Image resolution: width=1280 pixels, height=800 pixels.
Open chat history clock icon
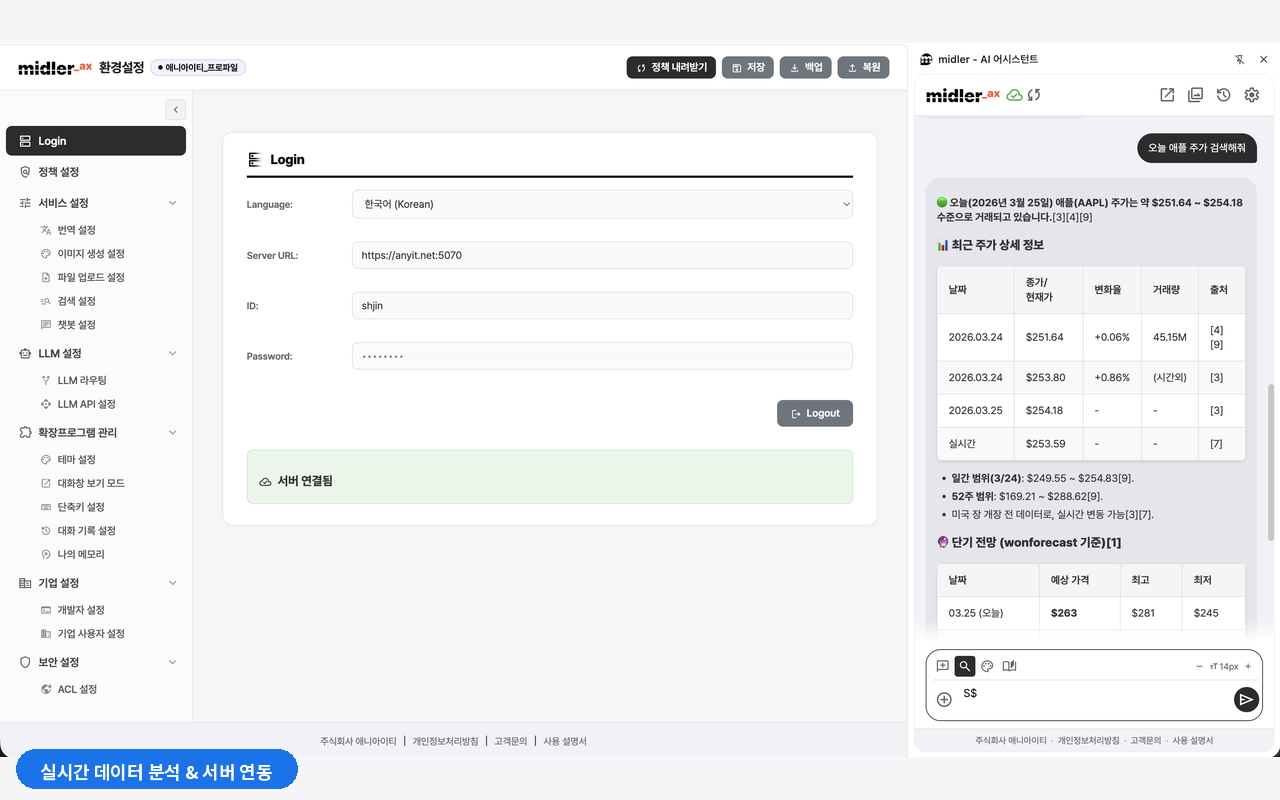(1223, 95)
